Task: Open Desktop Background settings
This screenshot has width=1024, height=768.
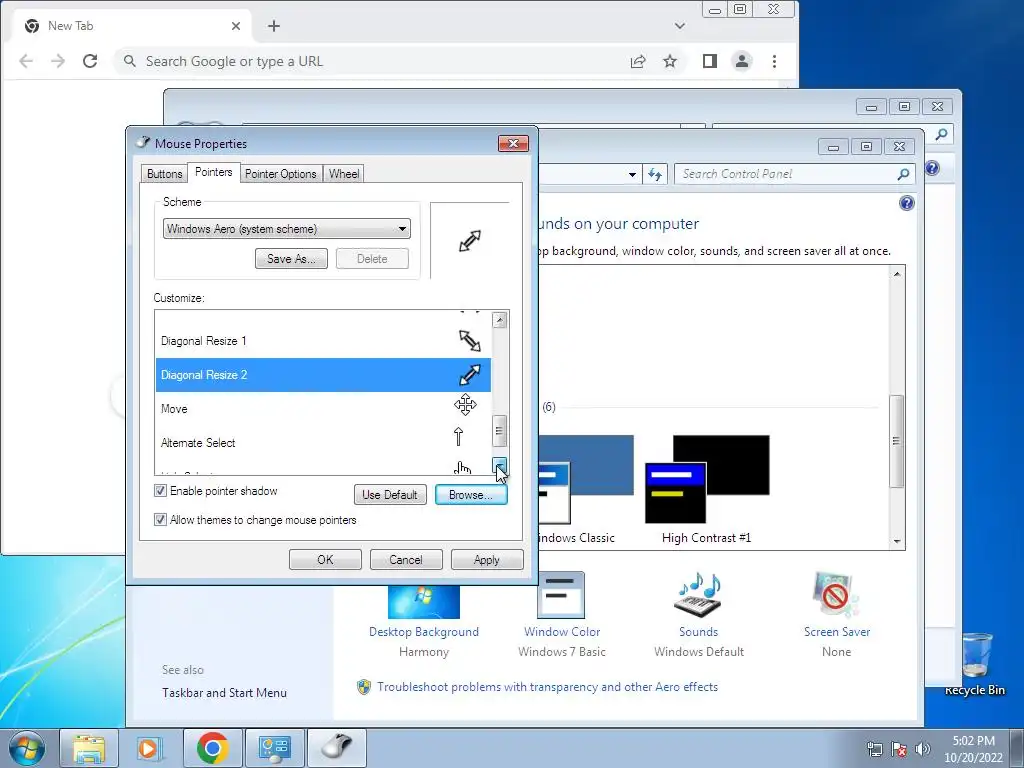Action: [424, 632]
